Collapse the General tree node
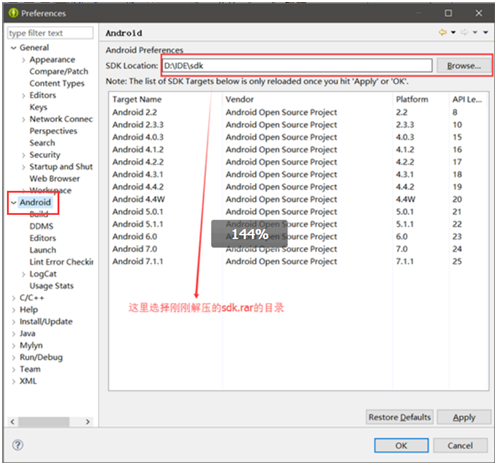Viewport: 497px width, 465px height. 14,48
